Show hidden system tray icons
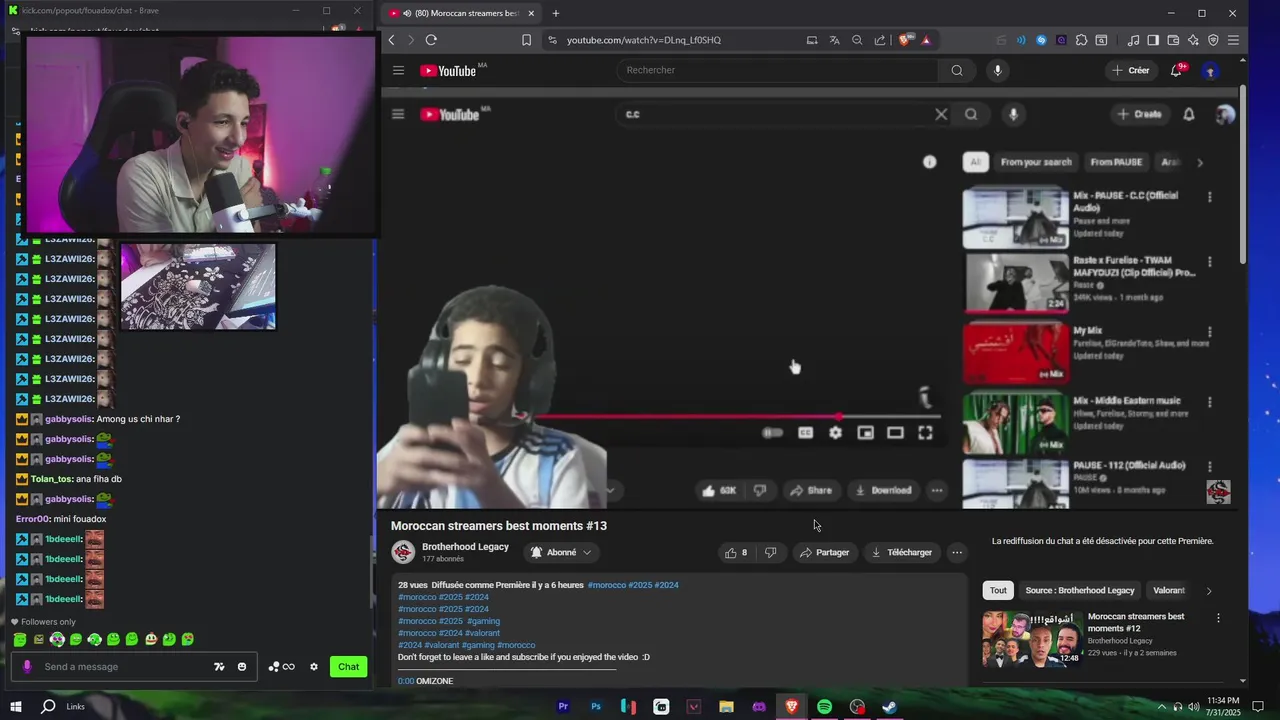1280x720 pixels. 1161,707
